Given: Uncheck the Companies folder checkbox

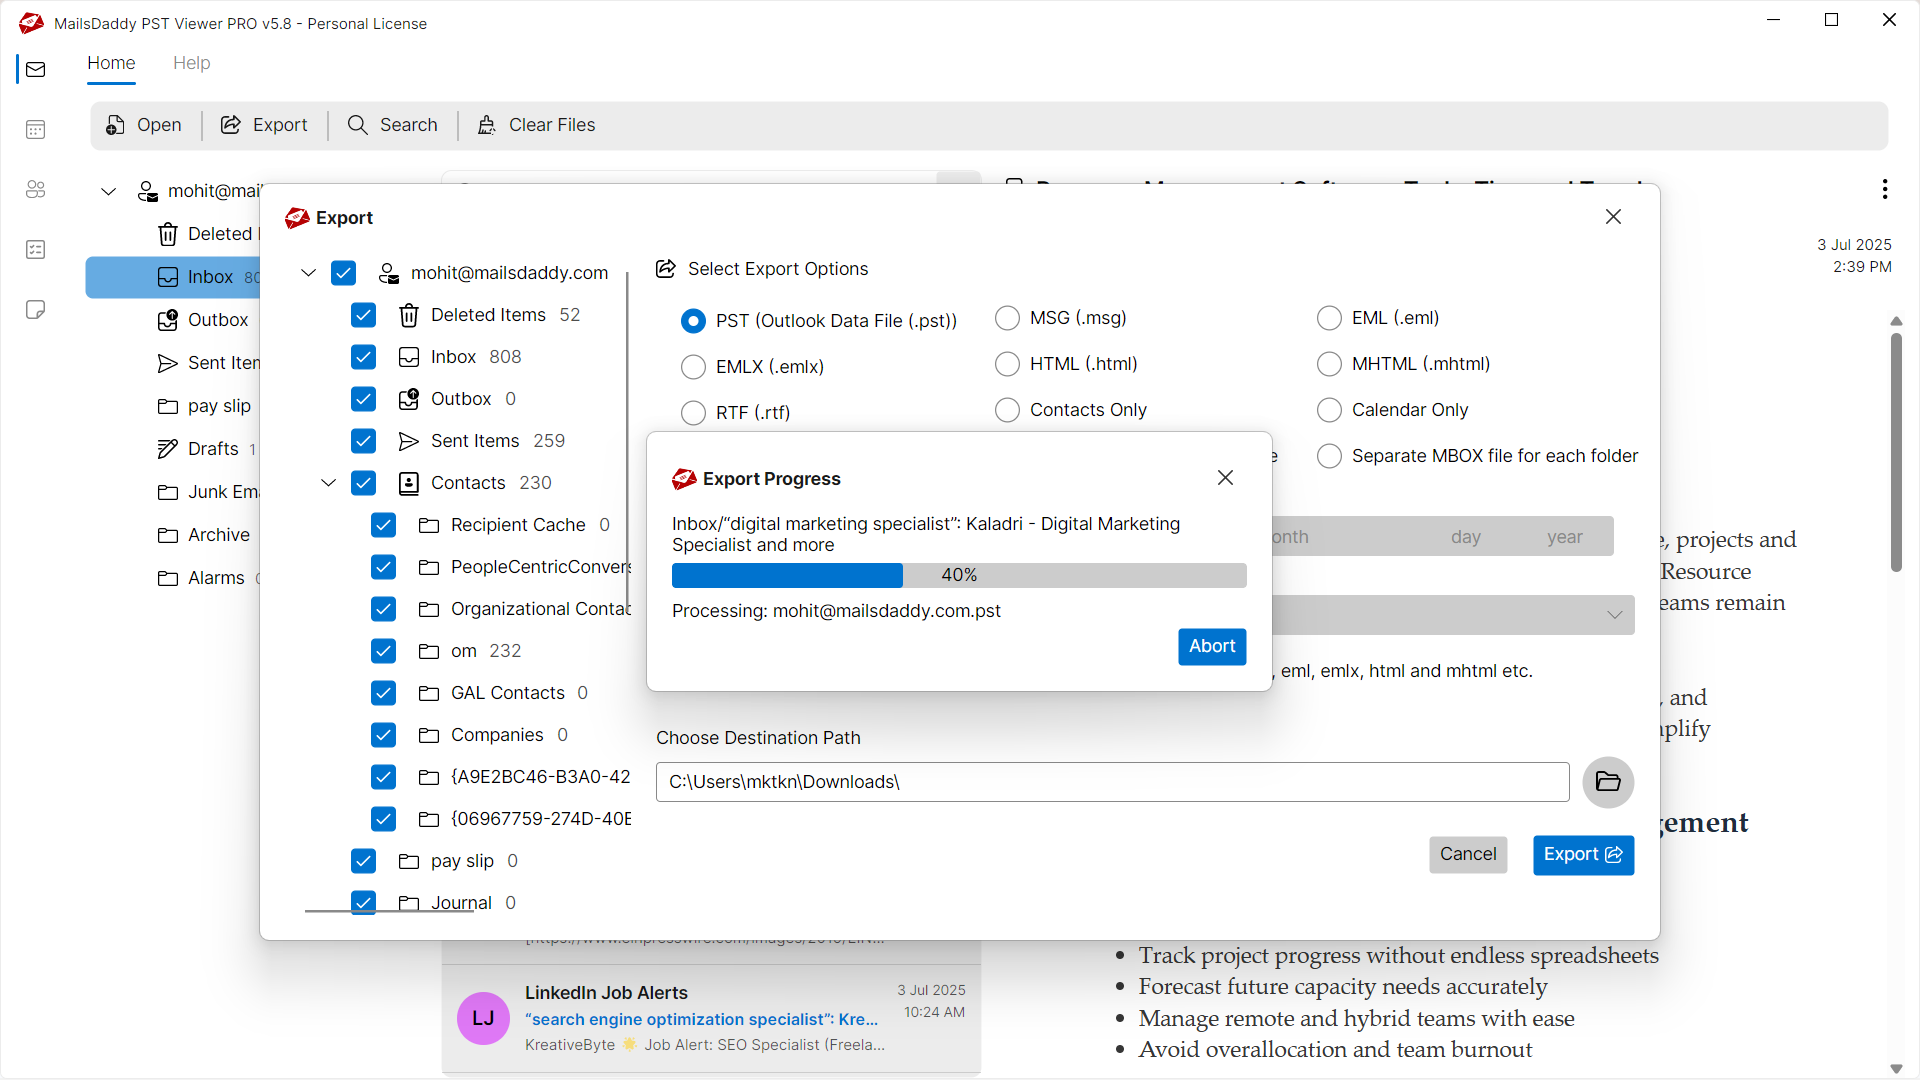Looking at the screenshot, I should tap(383, 735).
